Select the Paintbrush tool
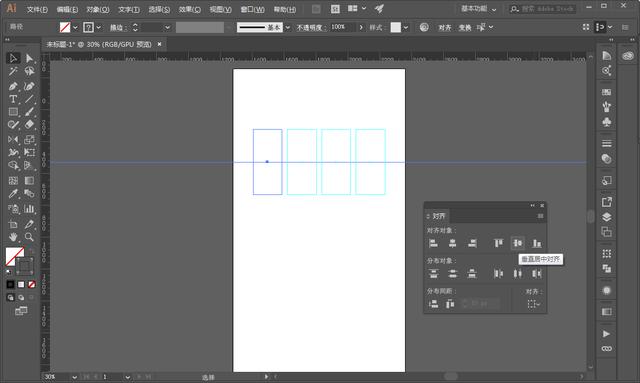Image resolution: width=640 pixels, height=383 pixels. [29, 111]
